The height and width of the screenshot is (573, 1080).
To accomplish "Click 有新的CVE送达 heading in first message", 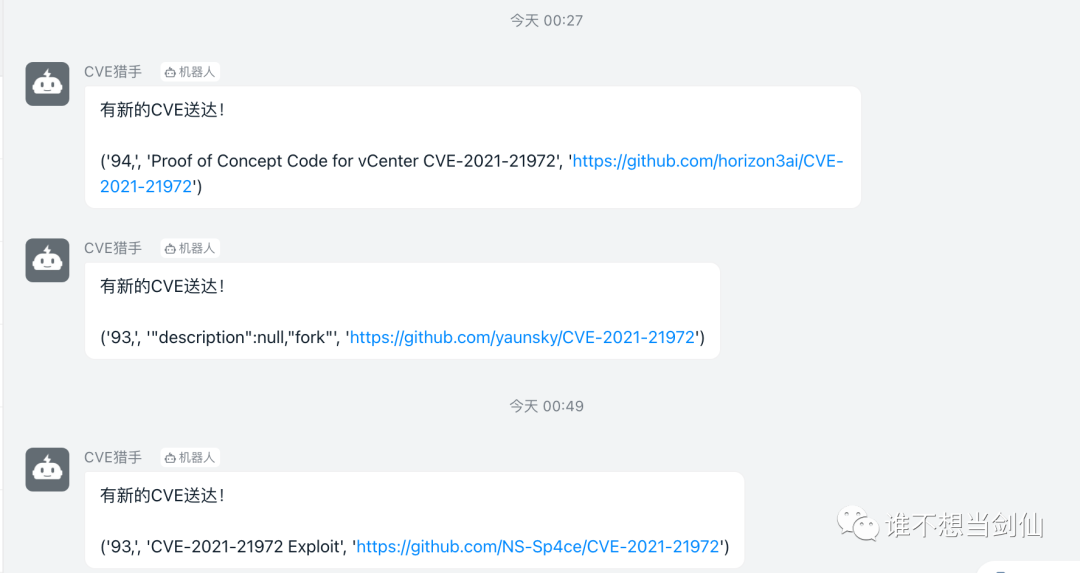I will tap(162, 110).
